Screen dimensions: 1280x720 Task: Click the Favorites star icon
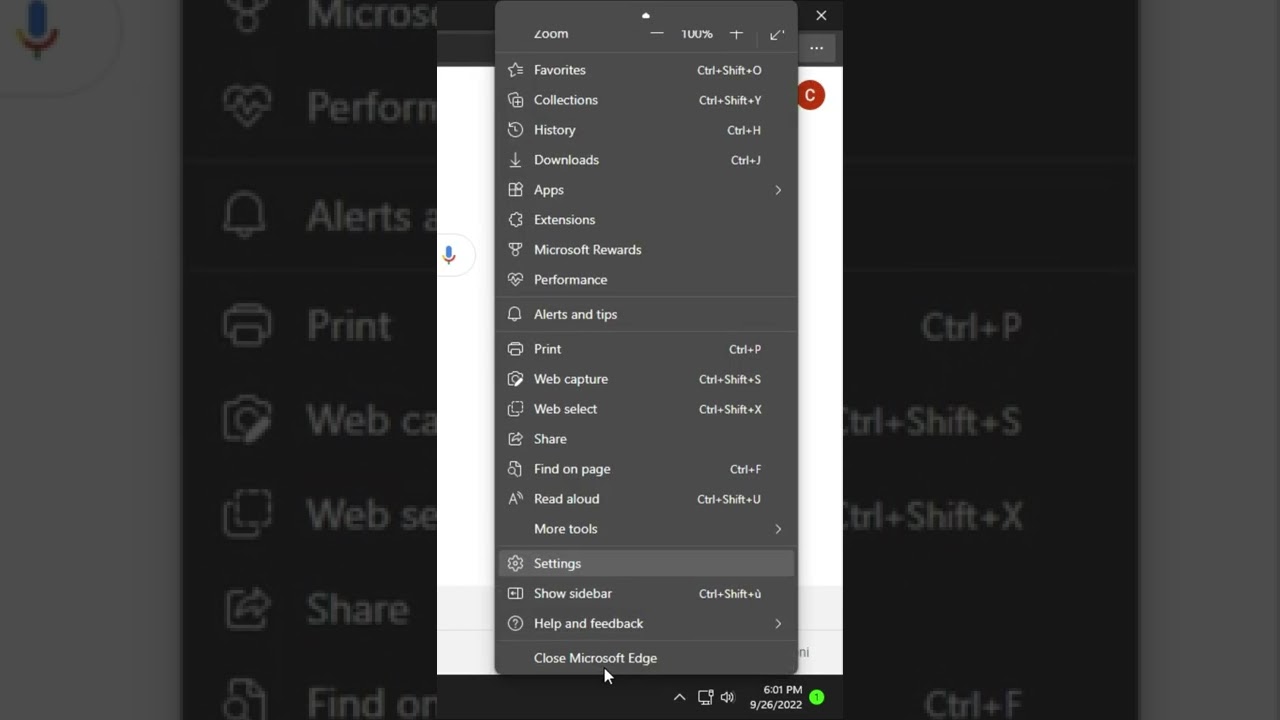(515, 70)
